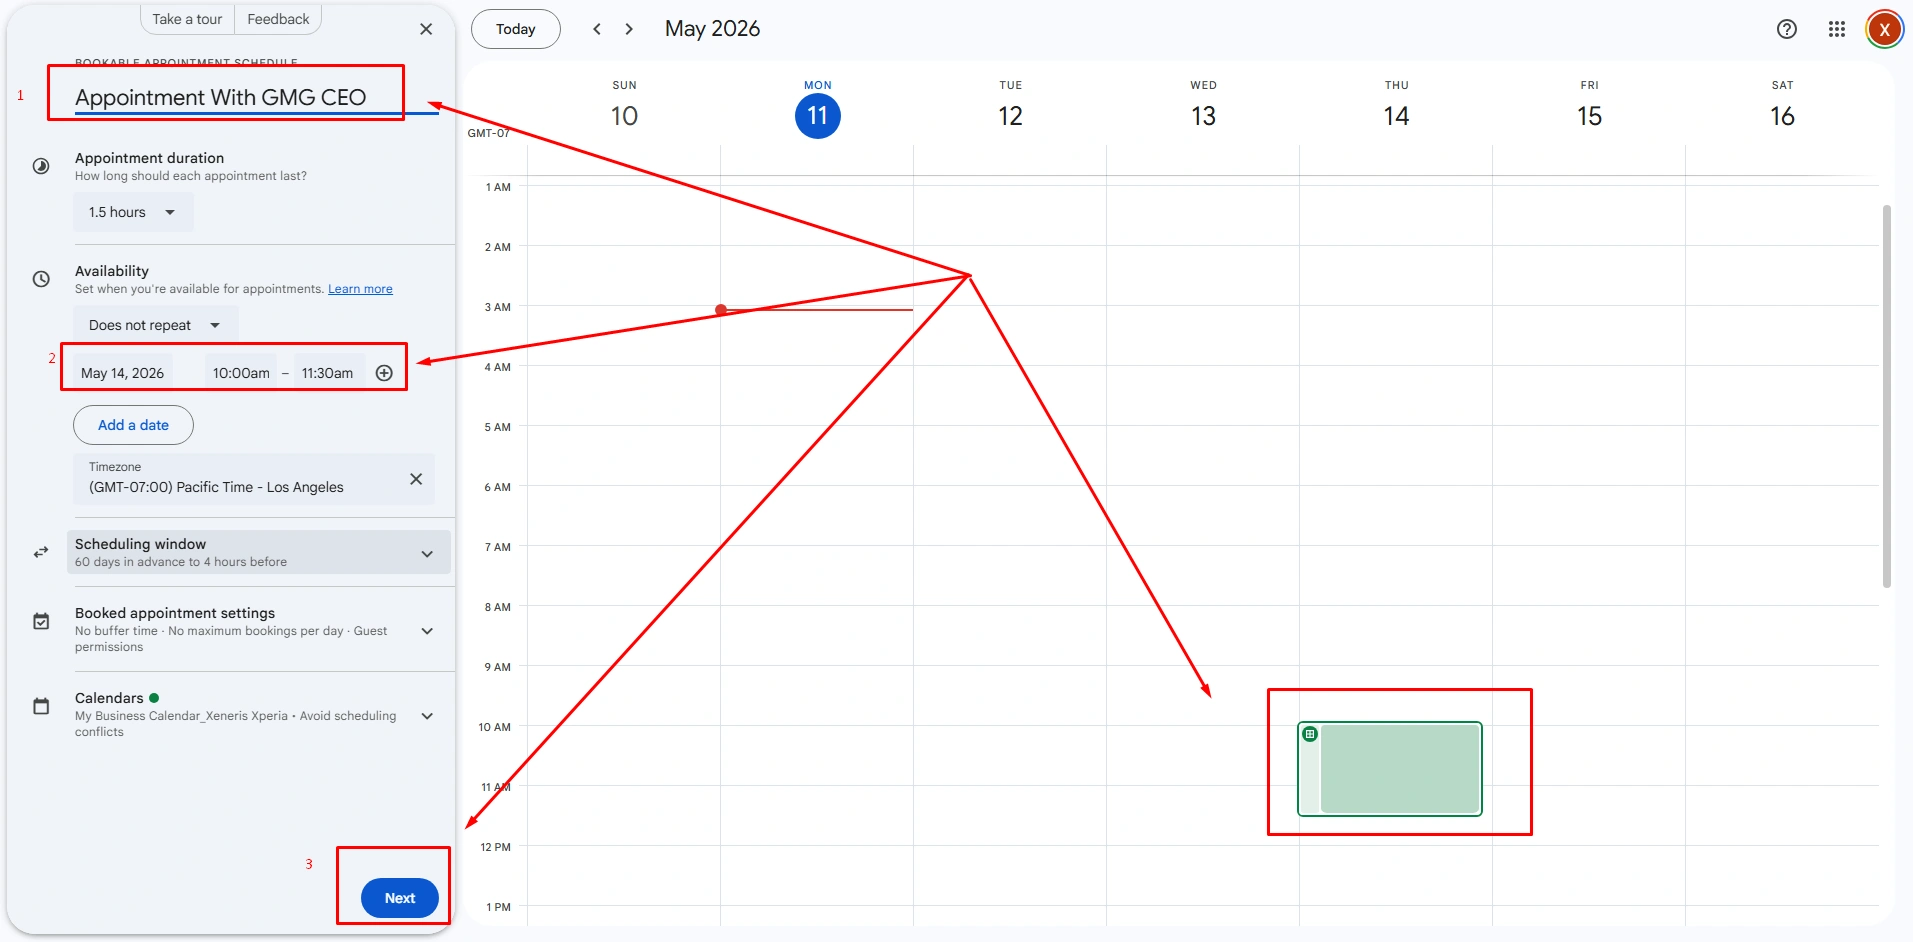Viewport: 1913px width, 942px height.
Task: Select Monday 11 in week header
Action: pos(818,116)
